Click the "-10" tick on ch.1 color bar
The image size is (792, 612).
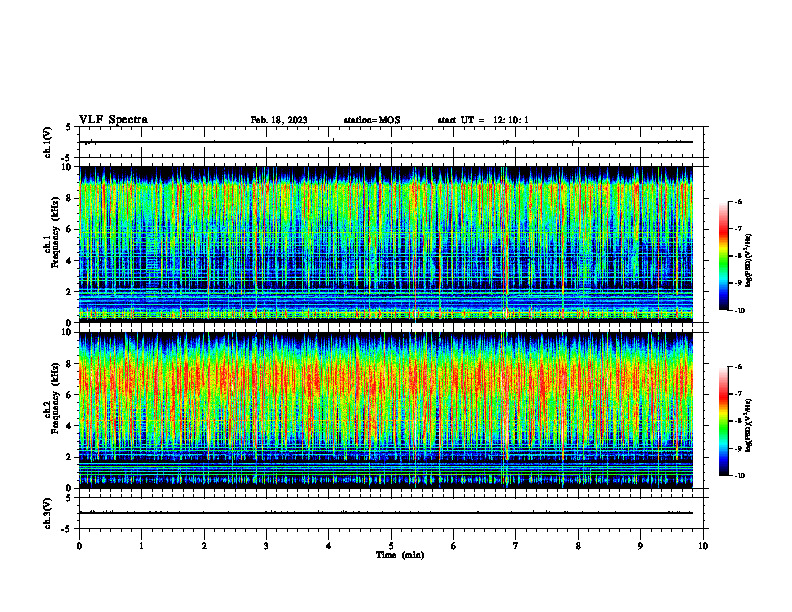[739, 310]
